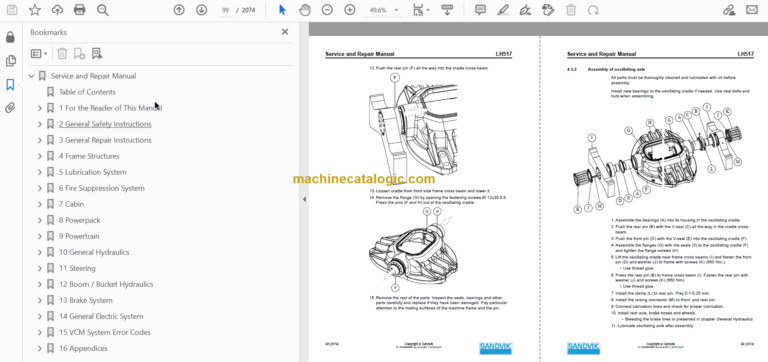Image resolution: width=768 pixels, height=362 pixels.
Task: Jump to 16 Appendices section
Action: (x=83, y=348)
